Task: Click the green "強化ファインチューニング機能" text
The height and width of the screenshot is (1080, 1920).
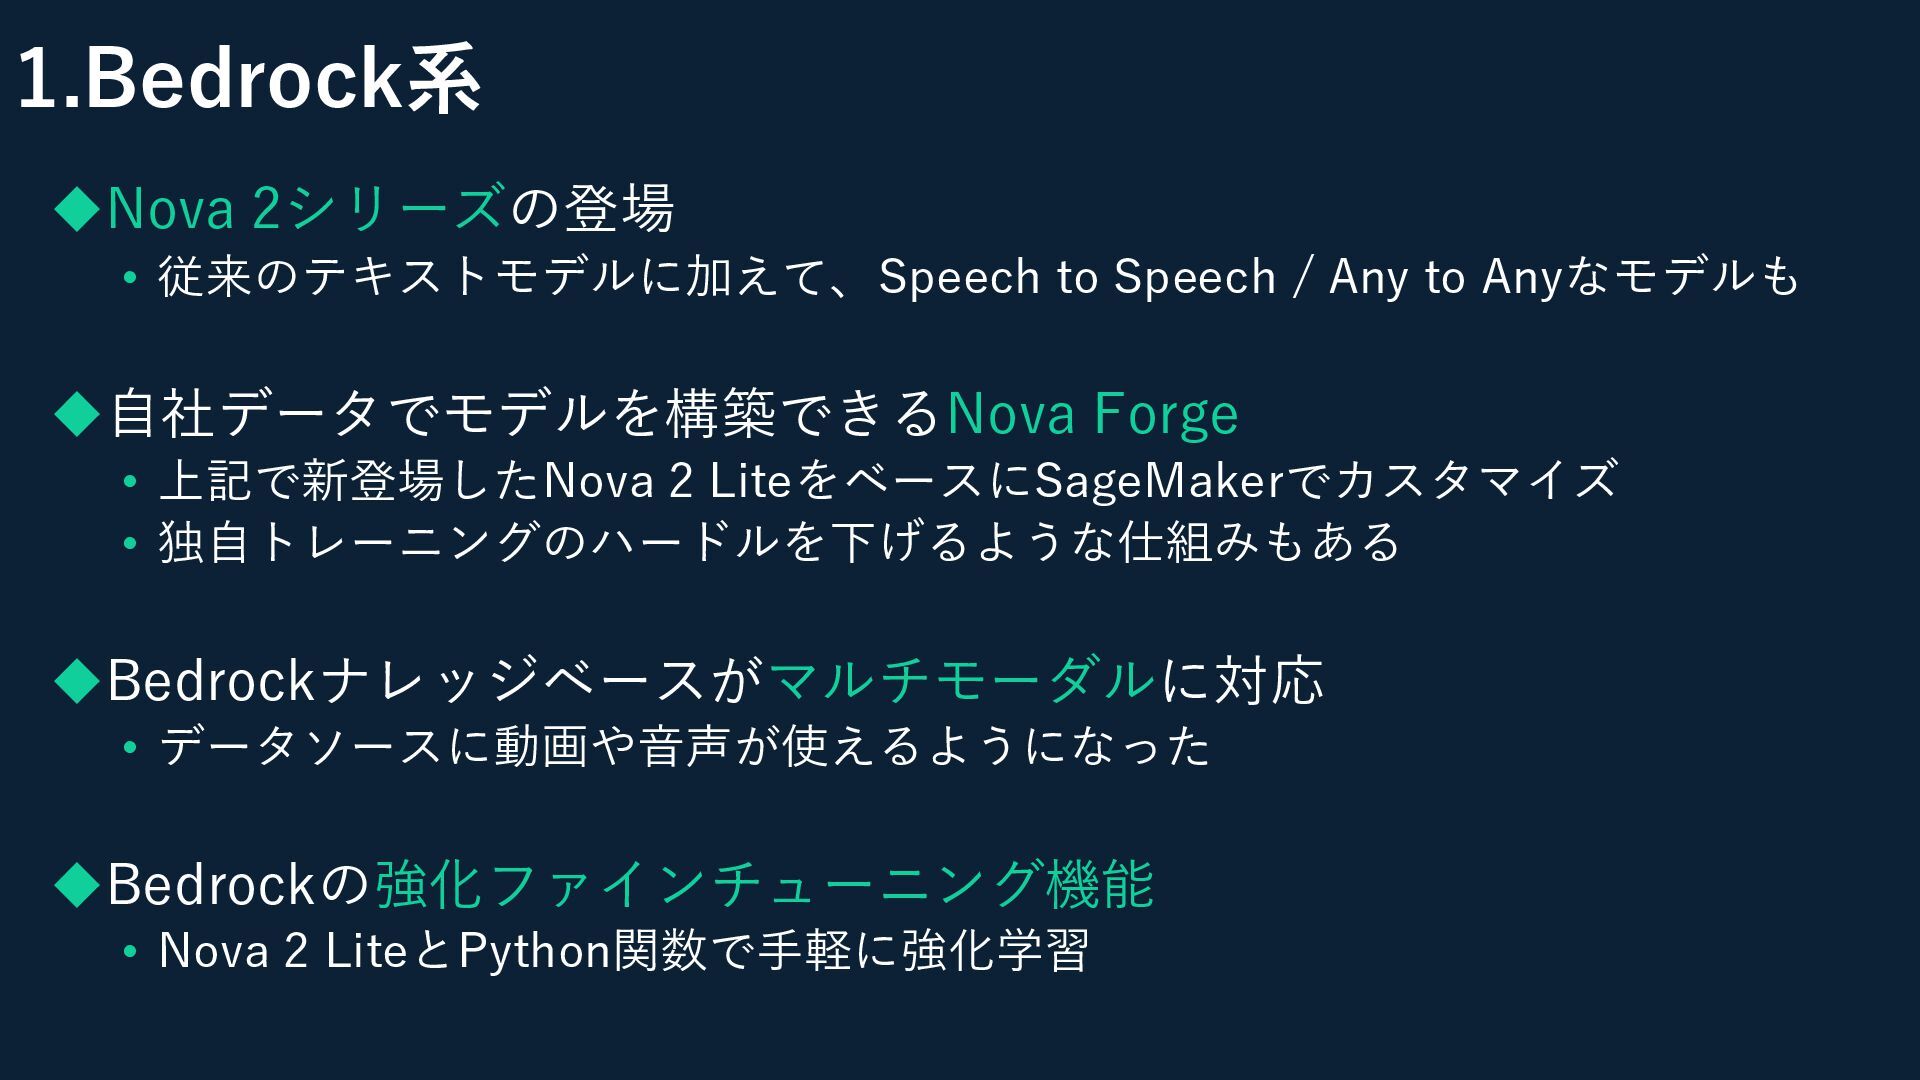Action: pyautogui.click(x=765, y=884)
